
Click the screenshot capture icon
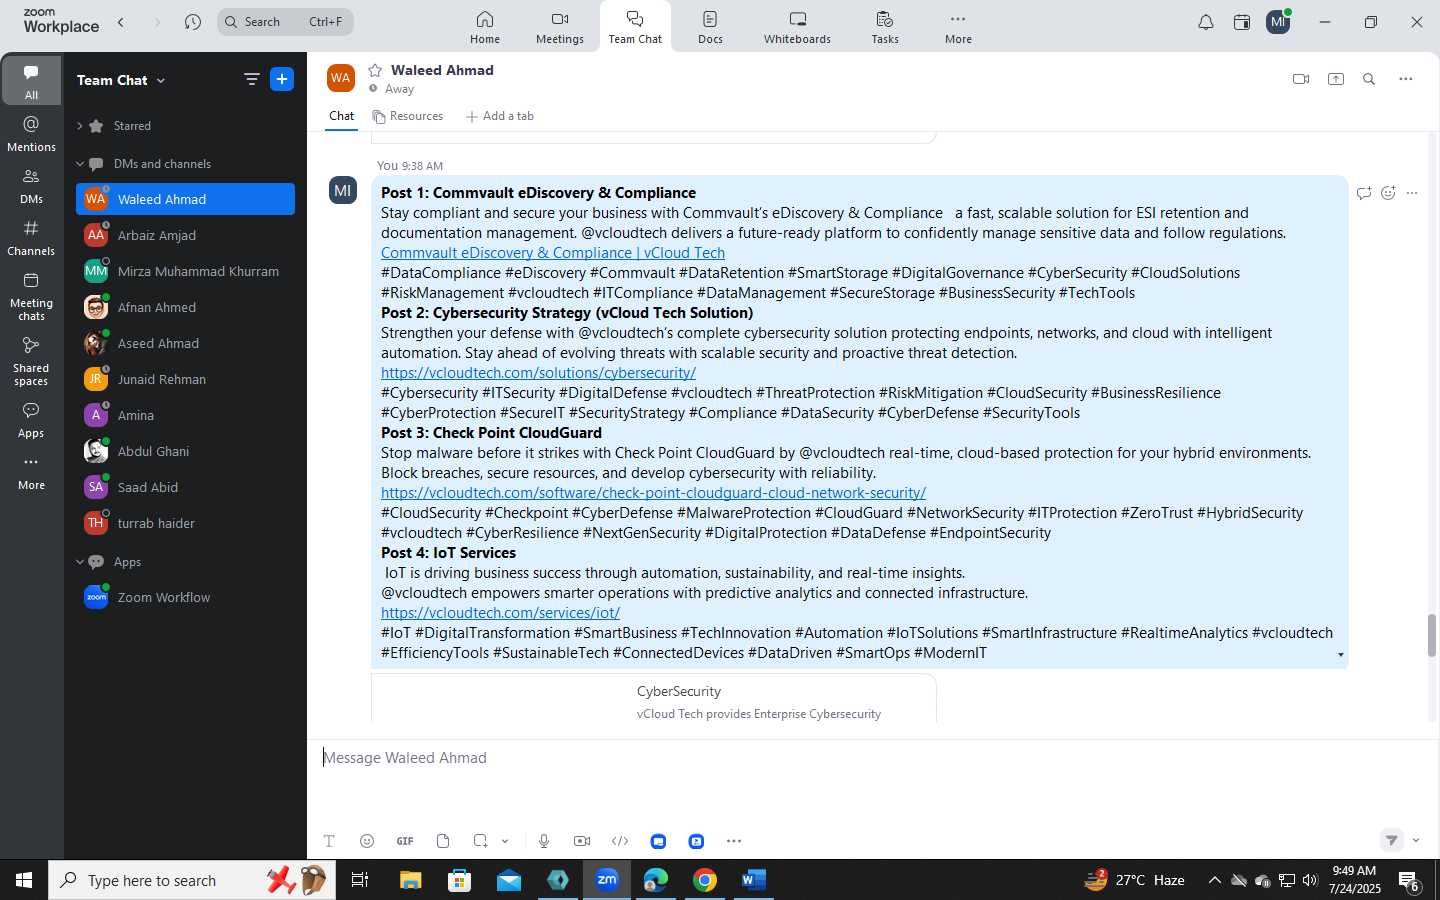481,841
